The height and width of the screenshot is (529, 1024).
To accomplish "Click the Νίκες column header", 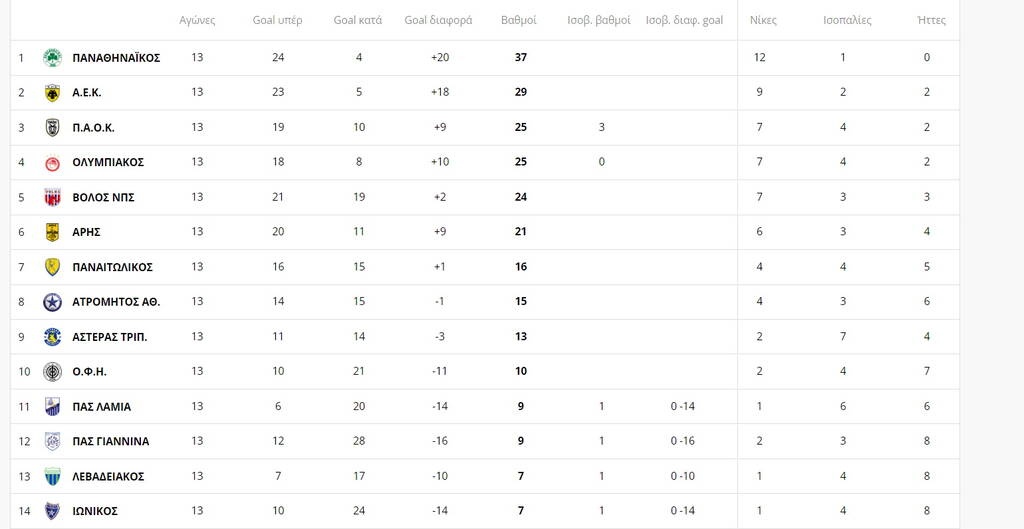I will coord(763,20).
